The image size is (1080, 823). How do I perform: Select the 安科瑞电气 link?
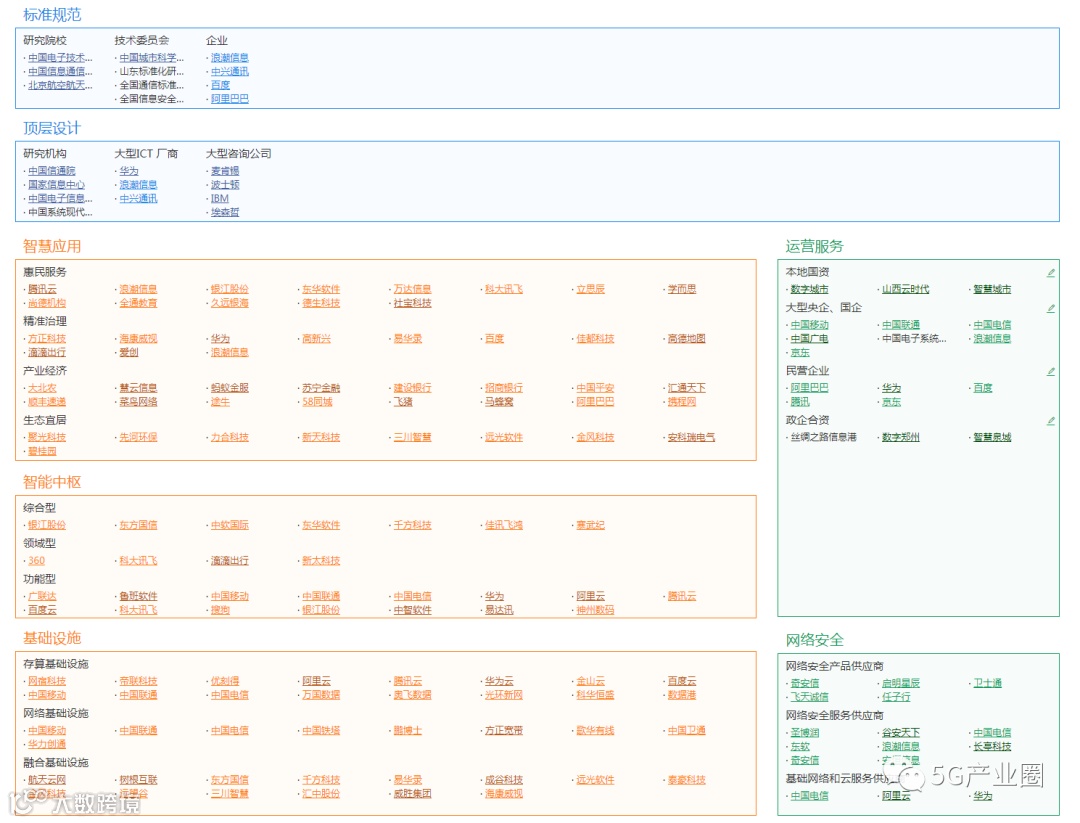point(692,437)
